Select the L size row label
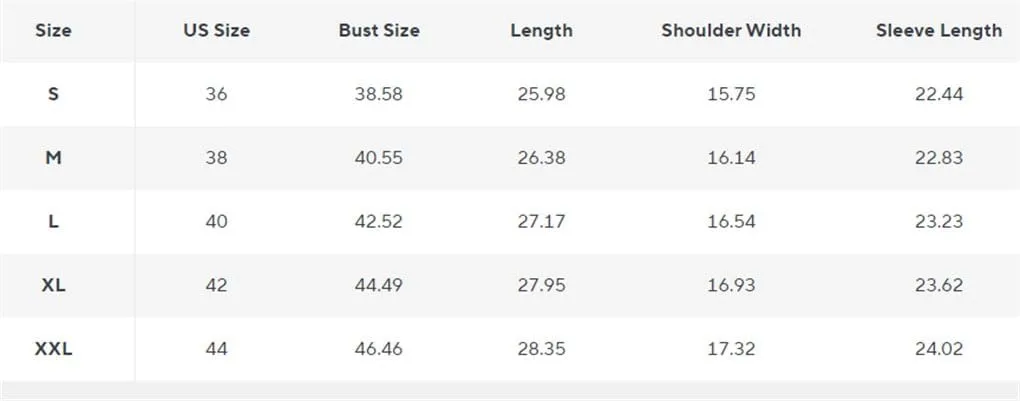1020x401 pixels. 53,221
